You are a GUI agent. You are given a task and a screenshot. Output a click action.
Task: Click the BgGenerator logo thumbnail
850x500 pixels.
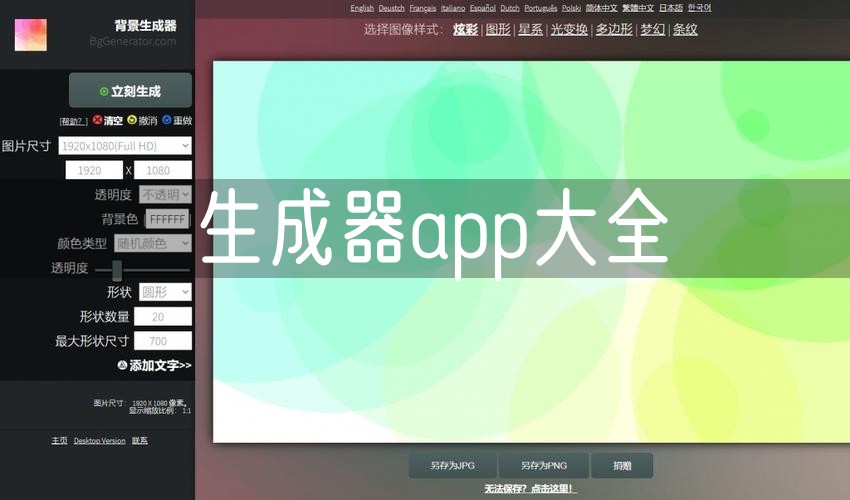[30, 35]
